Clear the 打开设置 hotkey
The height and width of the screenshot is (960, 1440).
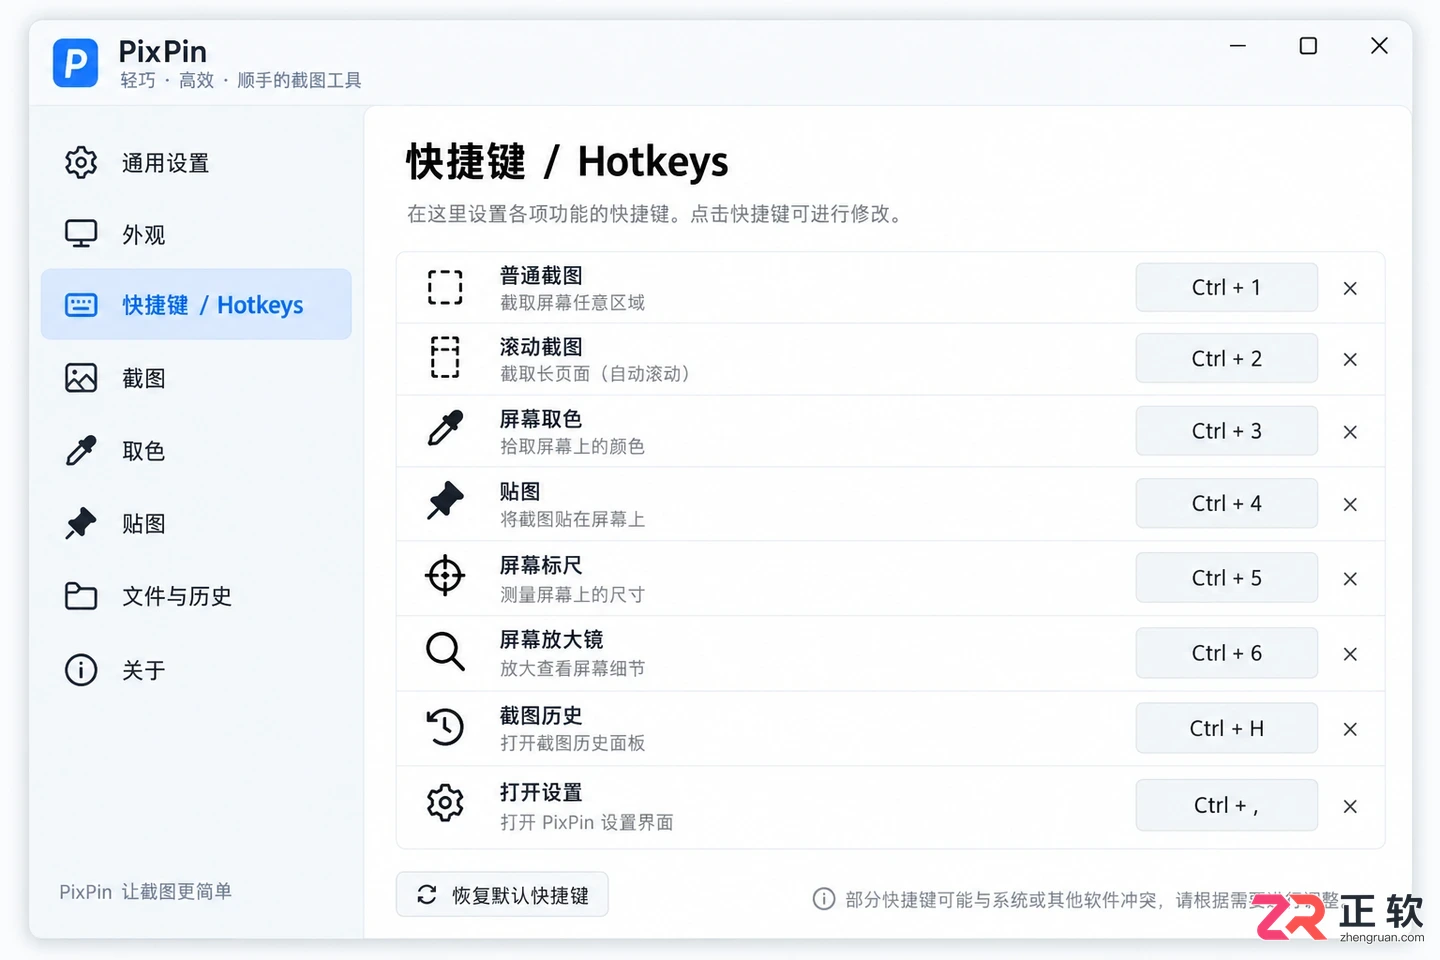click(1350, 806)
